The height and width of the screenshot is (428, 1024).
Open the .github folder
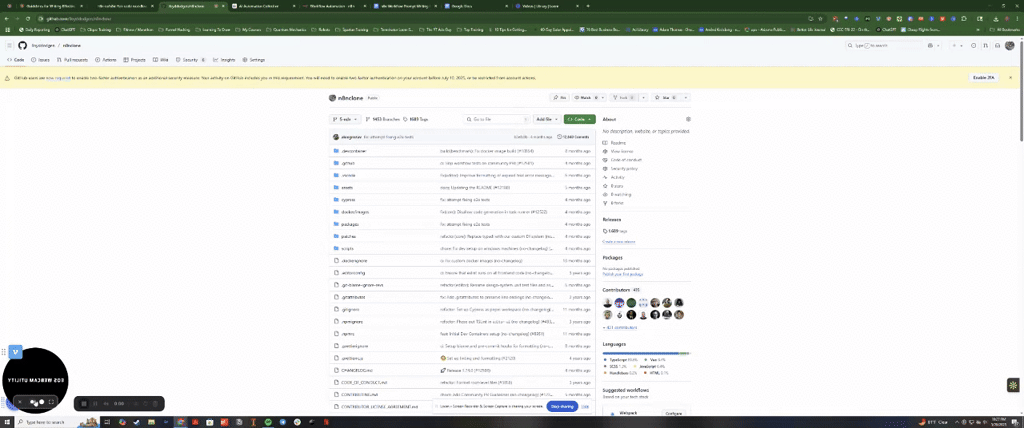[x=347, y=163]
